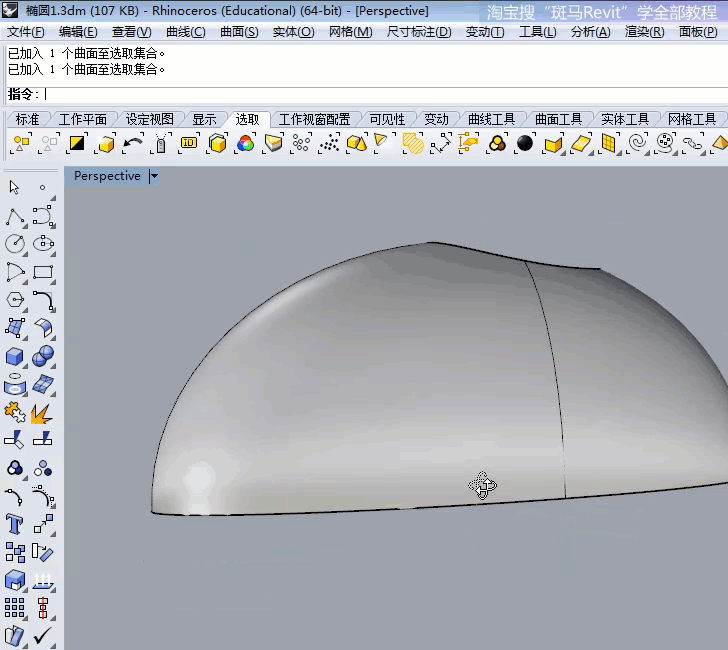The image size is (728, 650).
Task: Click the Select Previous arrow icon
Action: [x=133, y=143]
